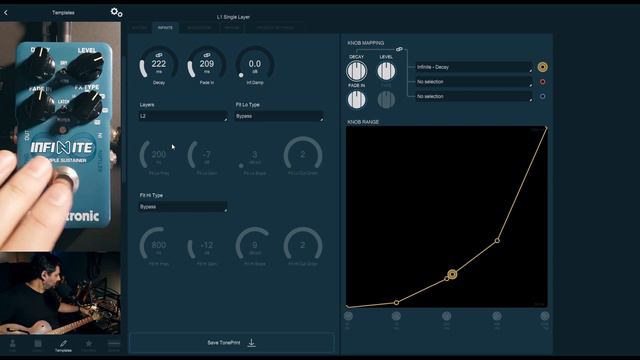
Task: Open the star Favorites bottom navigation icon
Action: (89, 346)
